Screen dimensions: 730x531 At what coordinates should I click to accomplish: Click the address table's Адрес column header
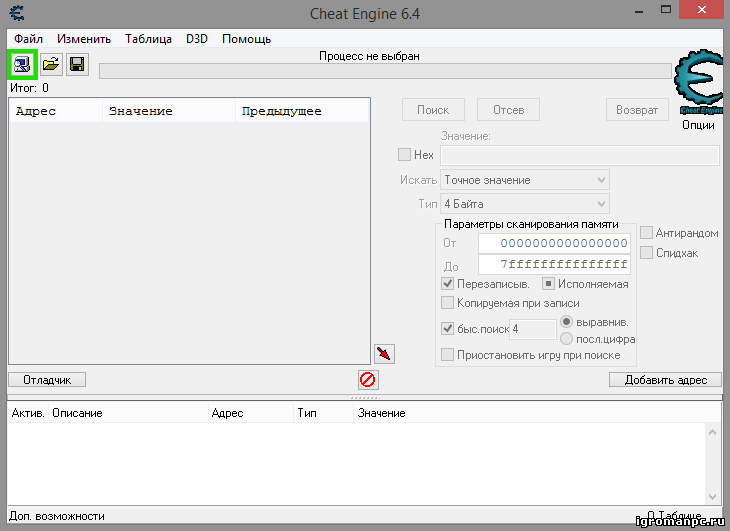coord(250,413)
